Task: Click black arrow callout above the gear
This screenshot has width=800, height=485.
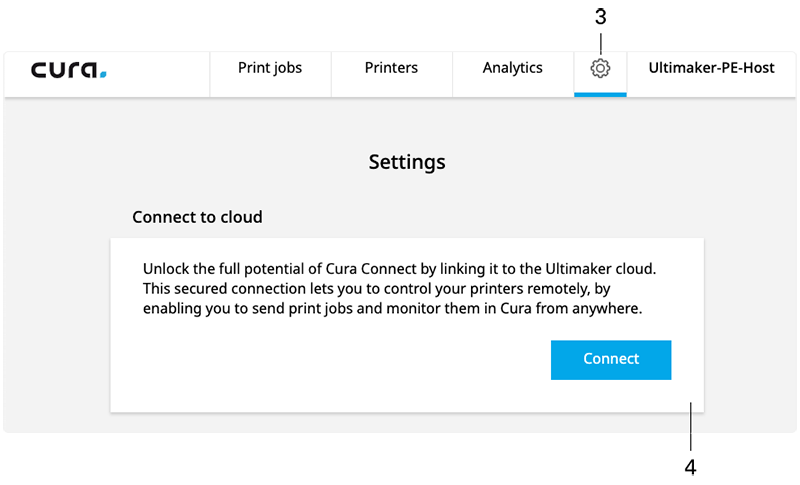Action: pos(599,26)
